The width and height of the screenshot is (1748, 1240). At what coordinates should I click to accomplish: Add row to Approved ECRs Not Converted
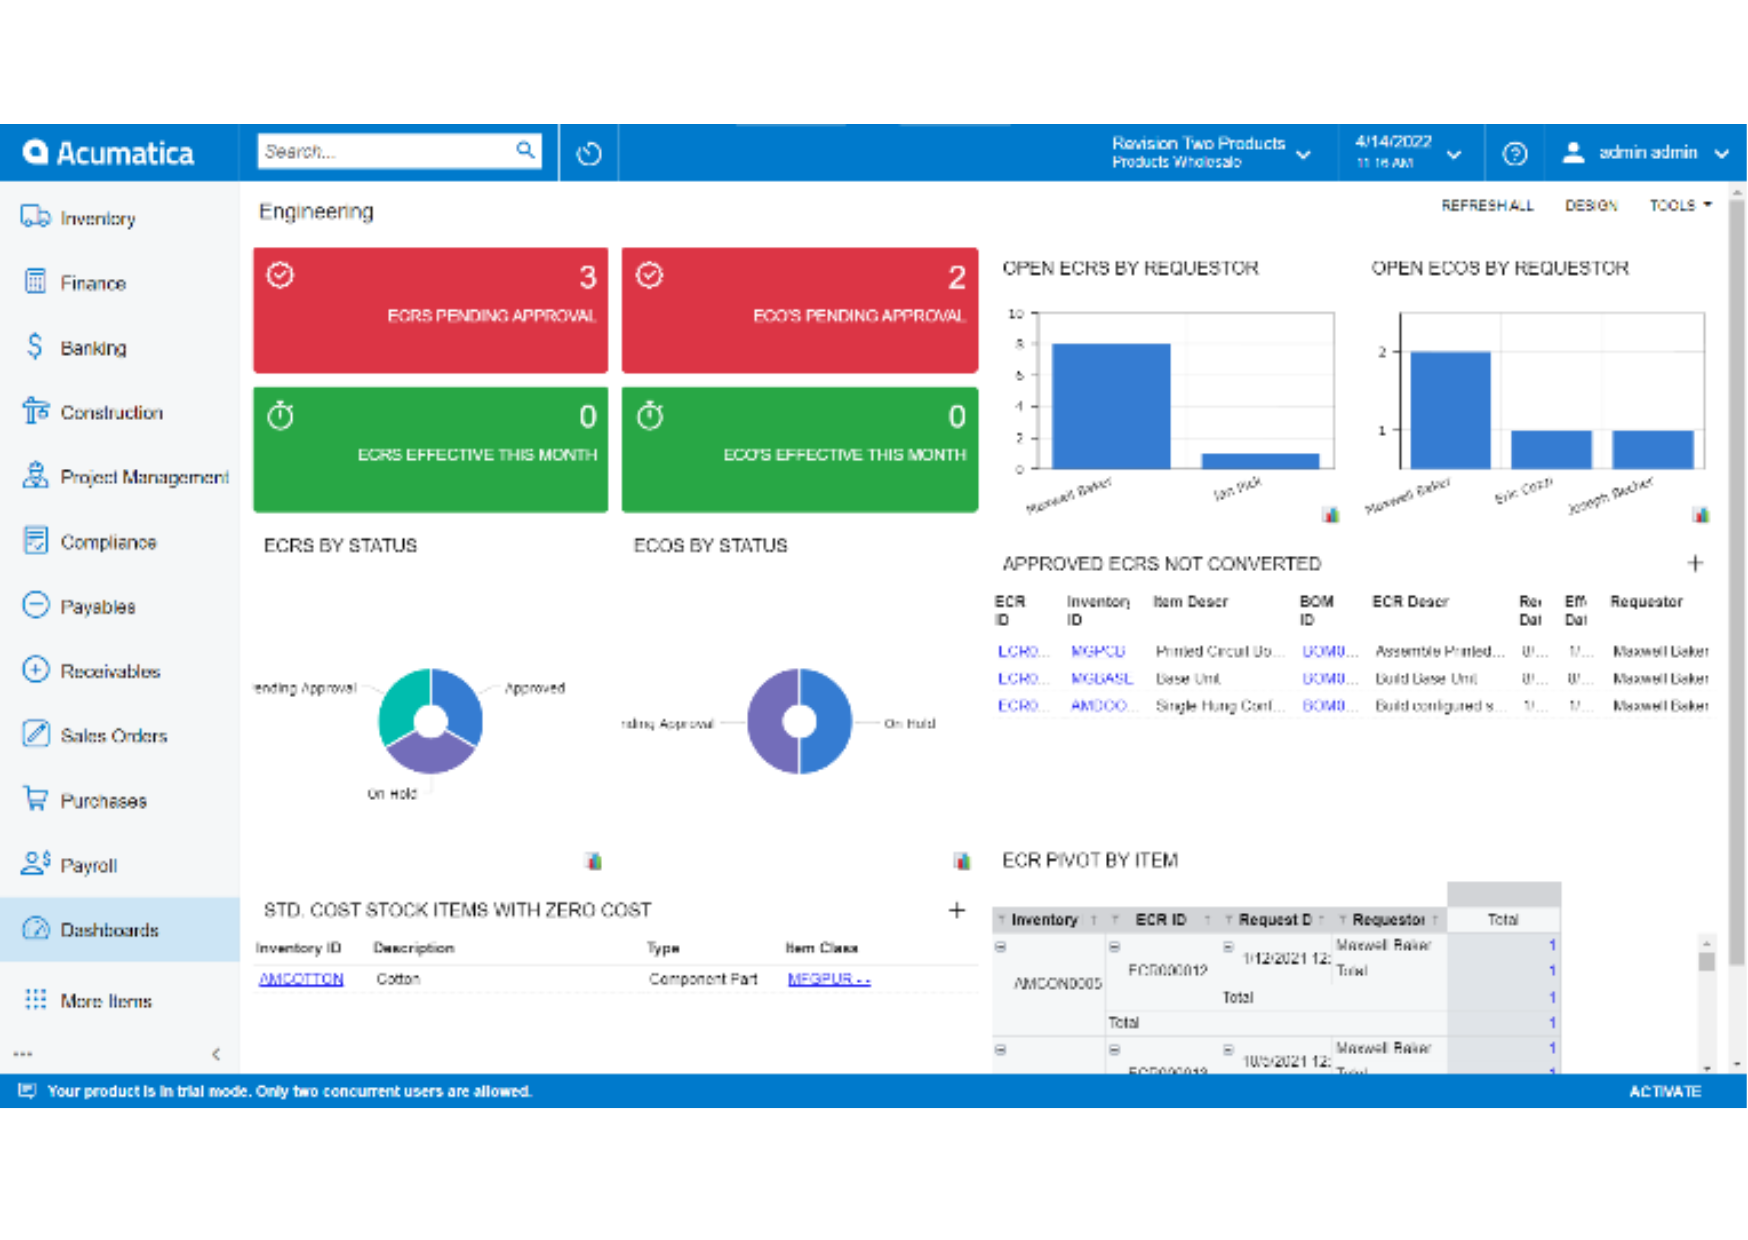click(x=1694, y=564)
